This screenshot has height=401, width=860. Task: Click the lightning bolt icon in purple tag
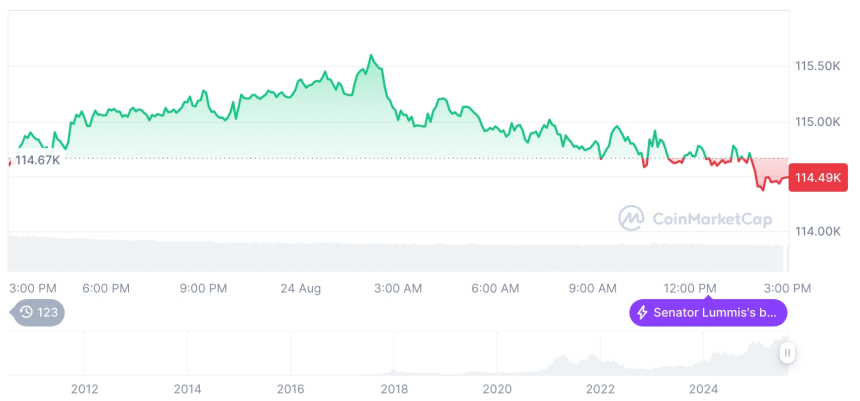pyautogui.click(x=642, y=313)
